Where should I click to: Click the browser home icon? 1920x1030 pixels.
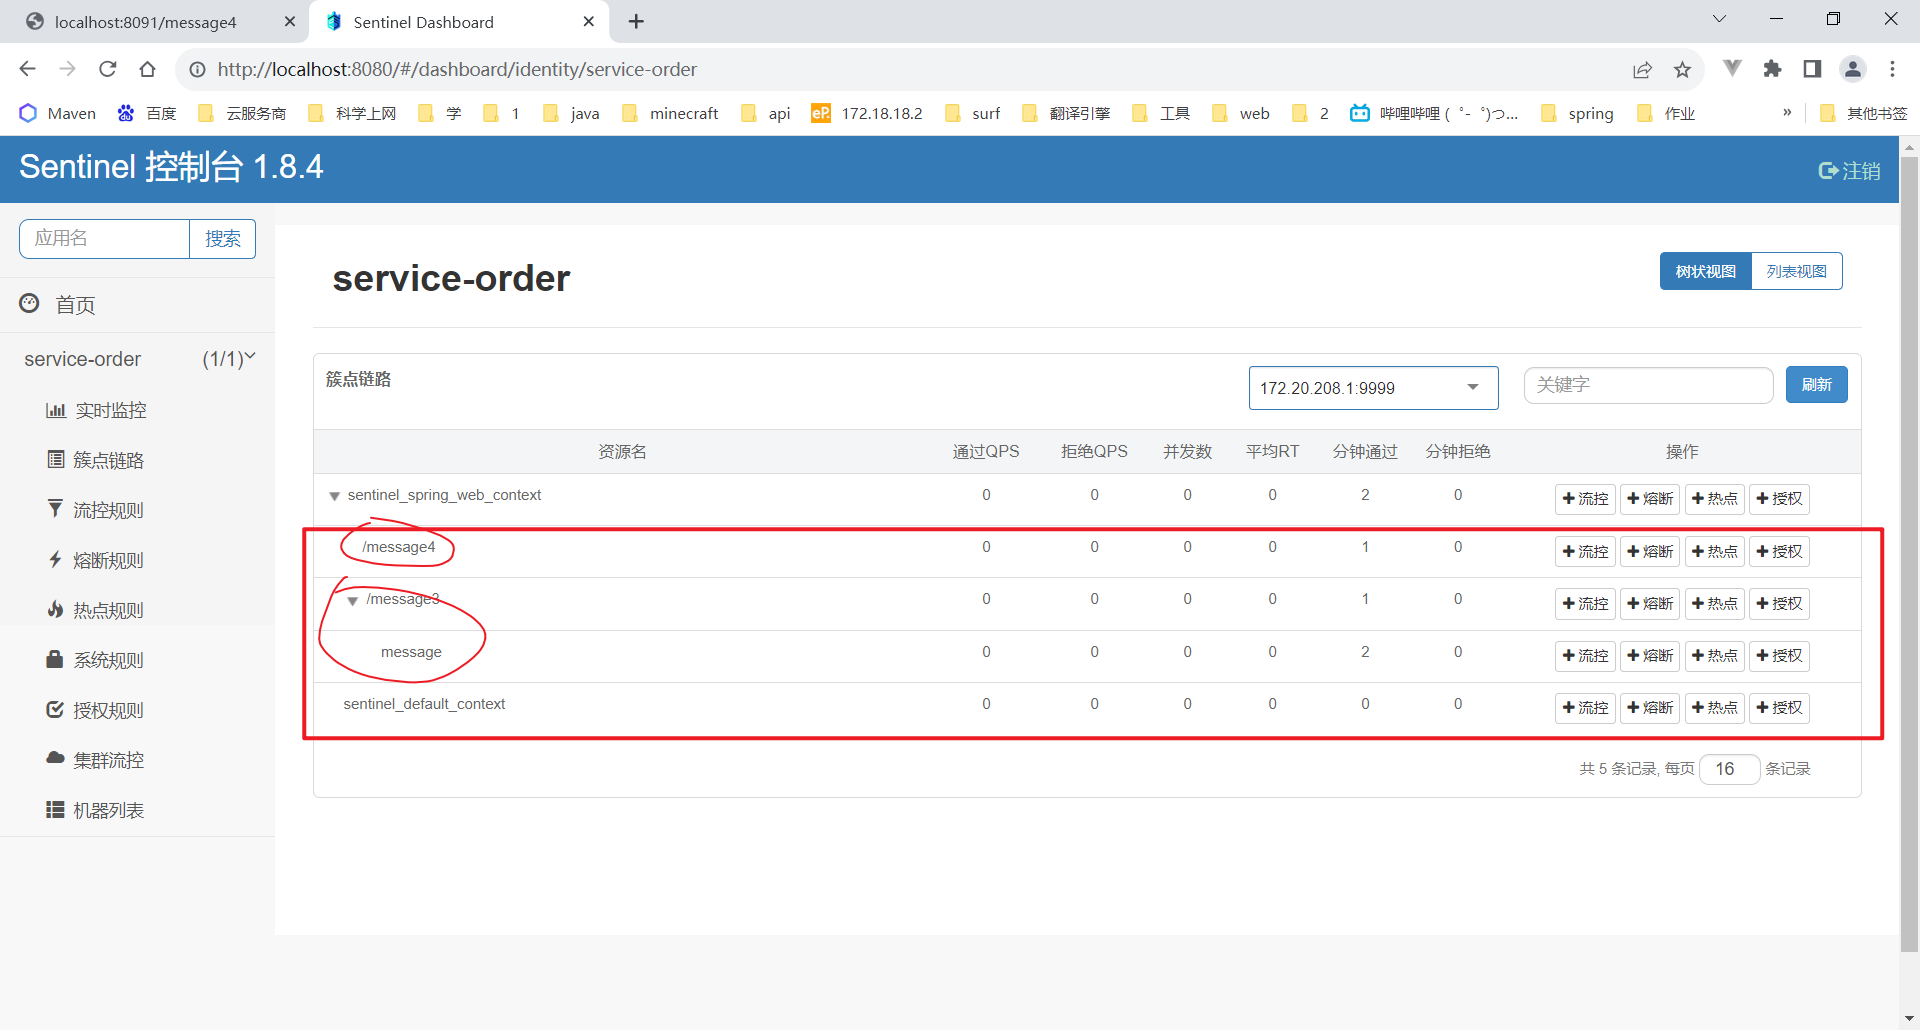pyautogui.click(x=148, y=69)
